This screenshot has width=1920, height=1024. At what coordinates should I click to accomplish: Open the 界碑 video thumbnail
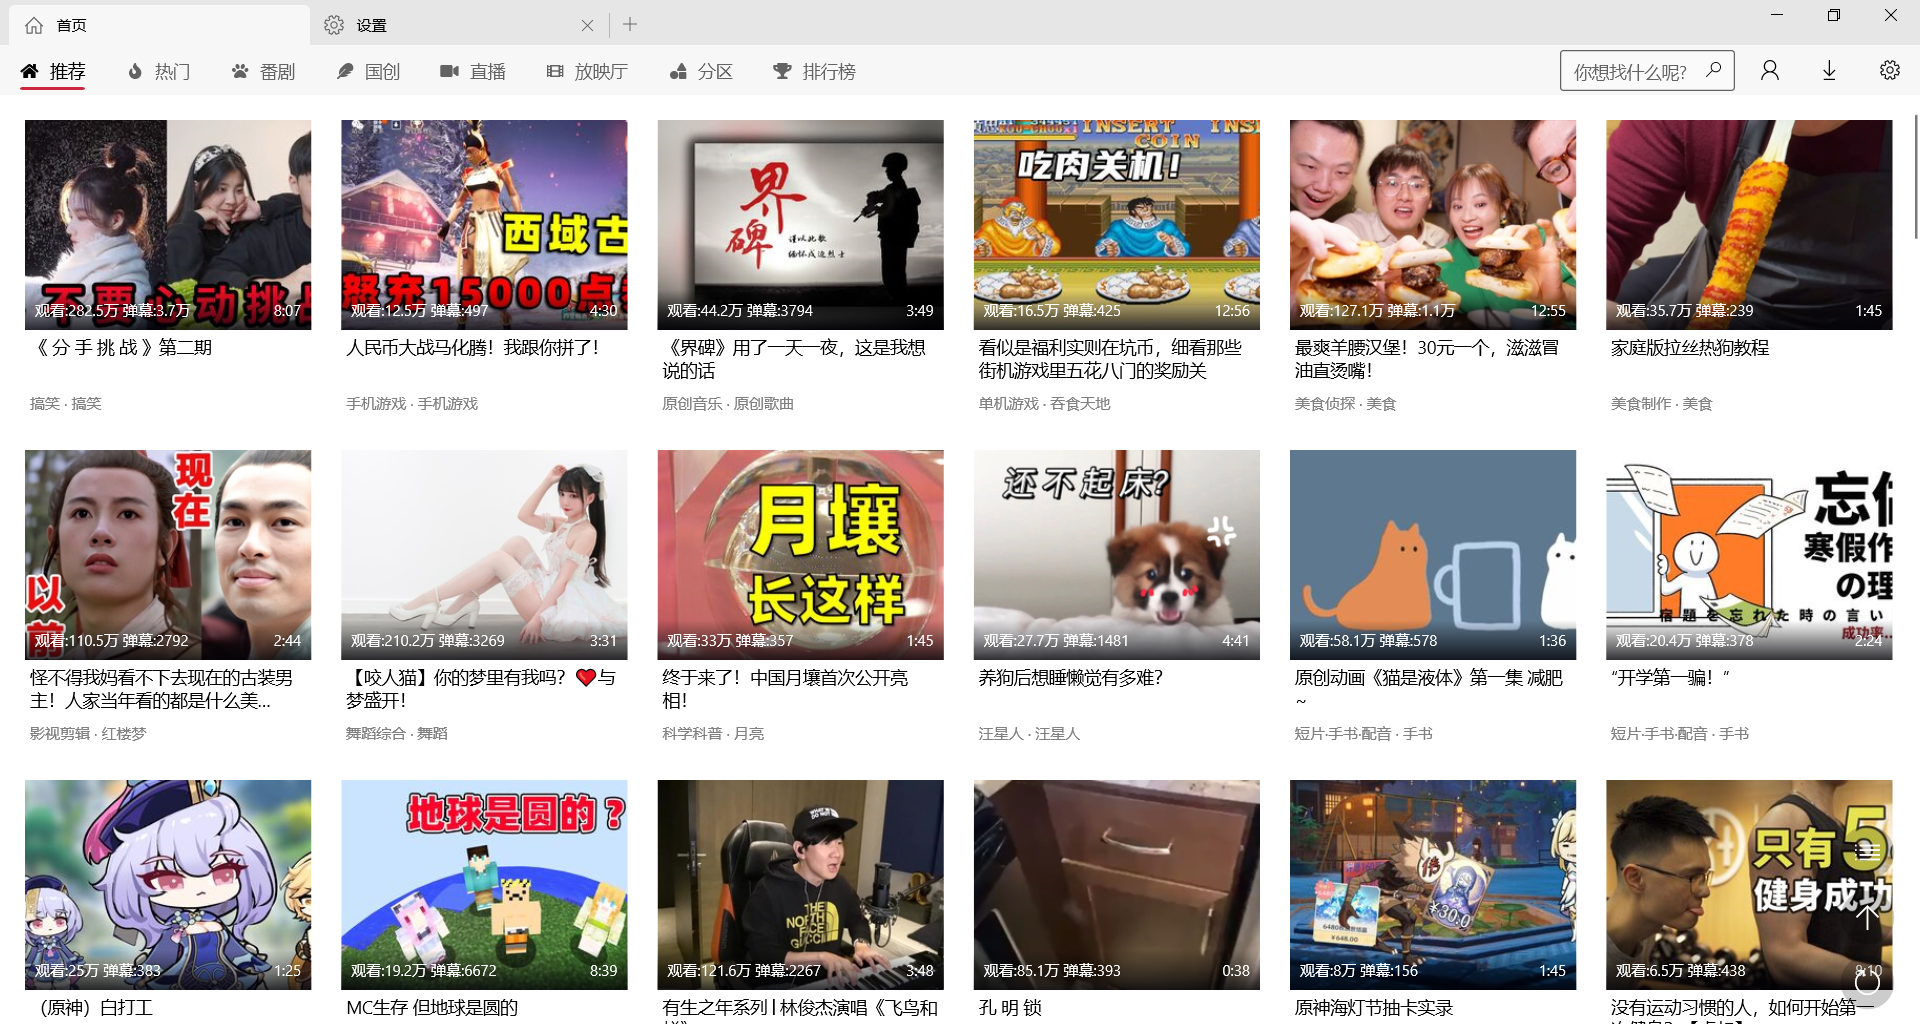pos(800,224)
